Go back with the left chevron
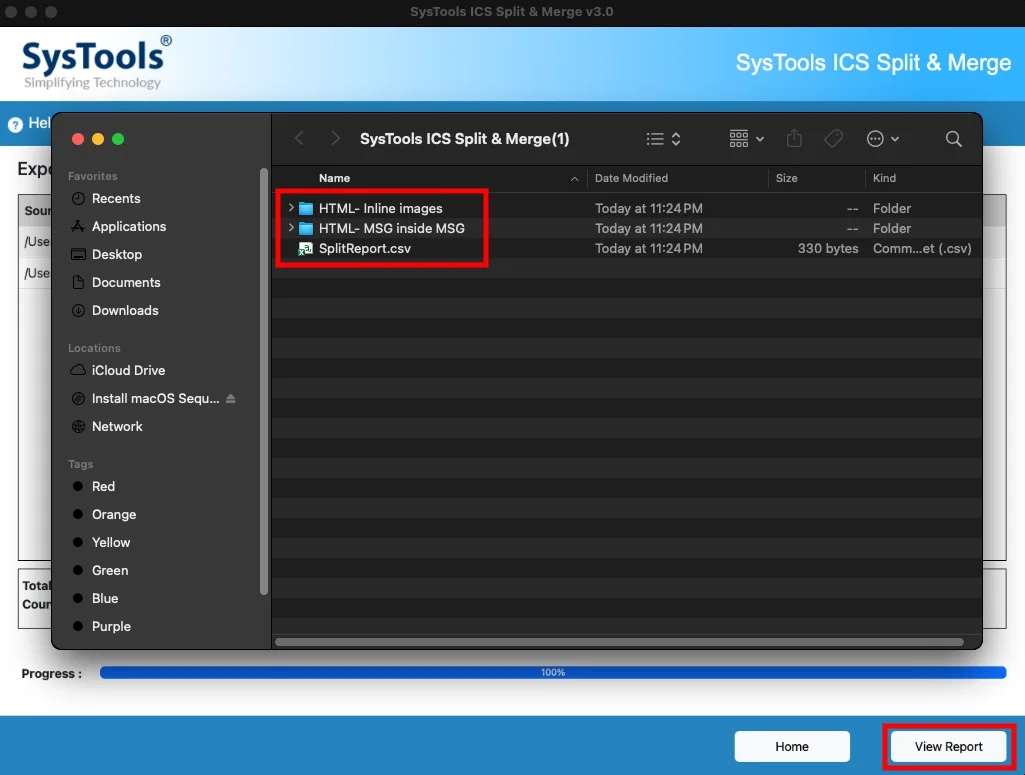Screen dimensions: 1025x775 299,139
